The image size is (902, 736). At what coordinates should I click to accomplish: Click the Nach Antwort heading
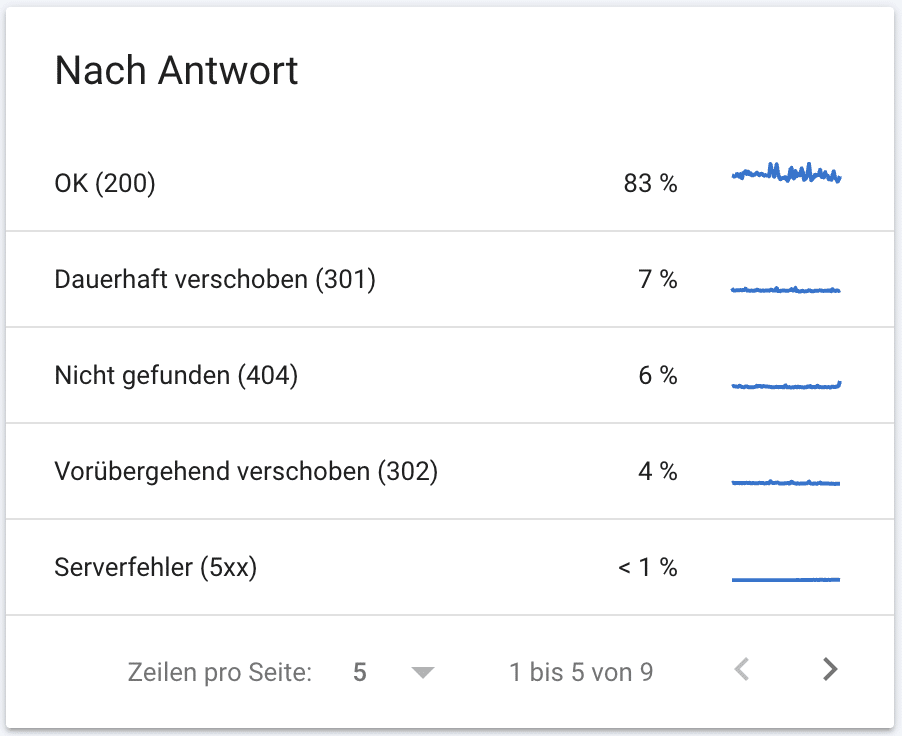(177, 70)
